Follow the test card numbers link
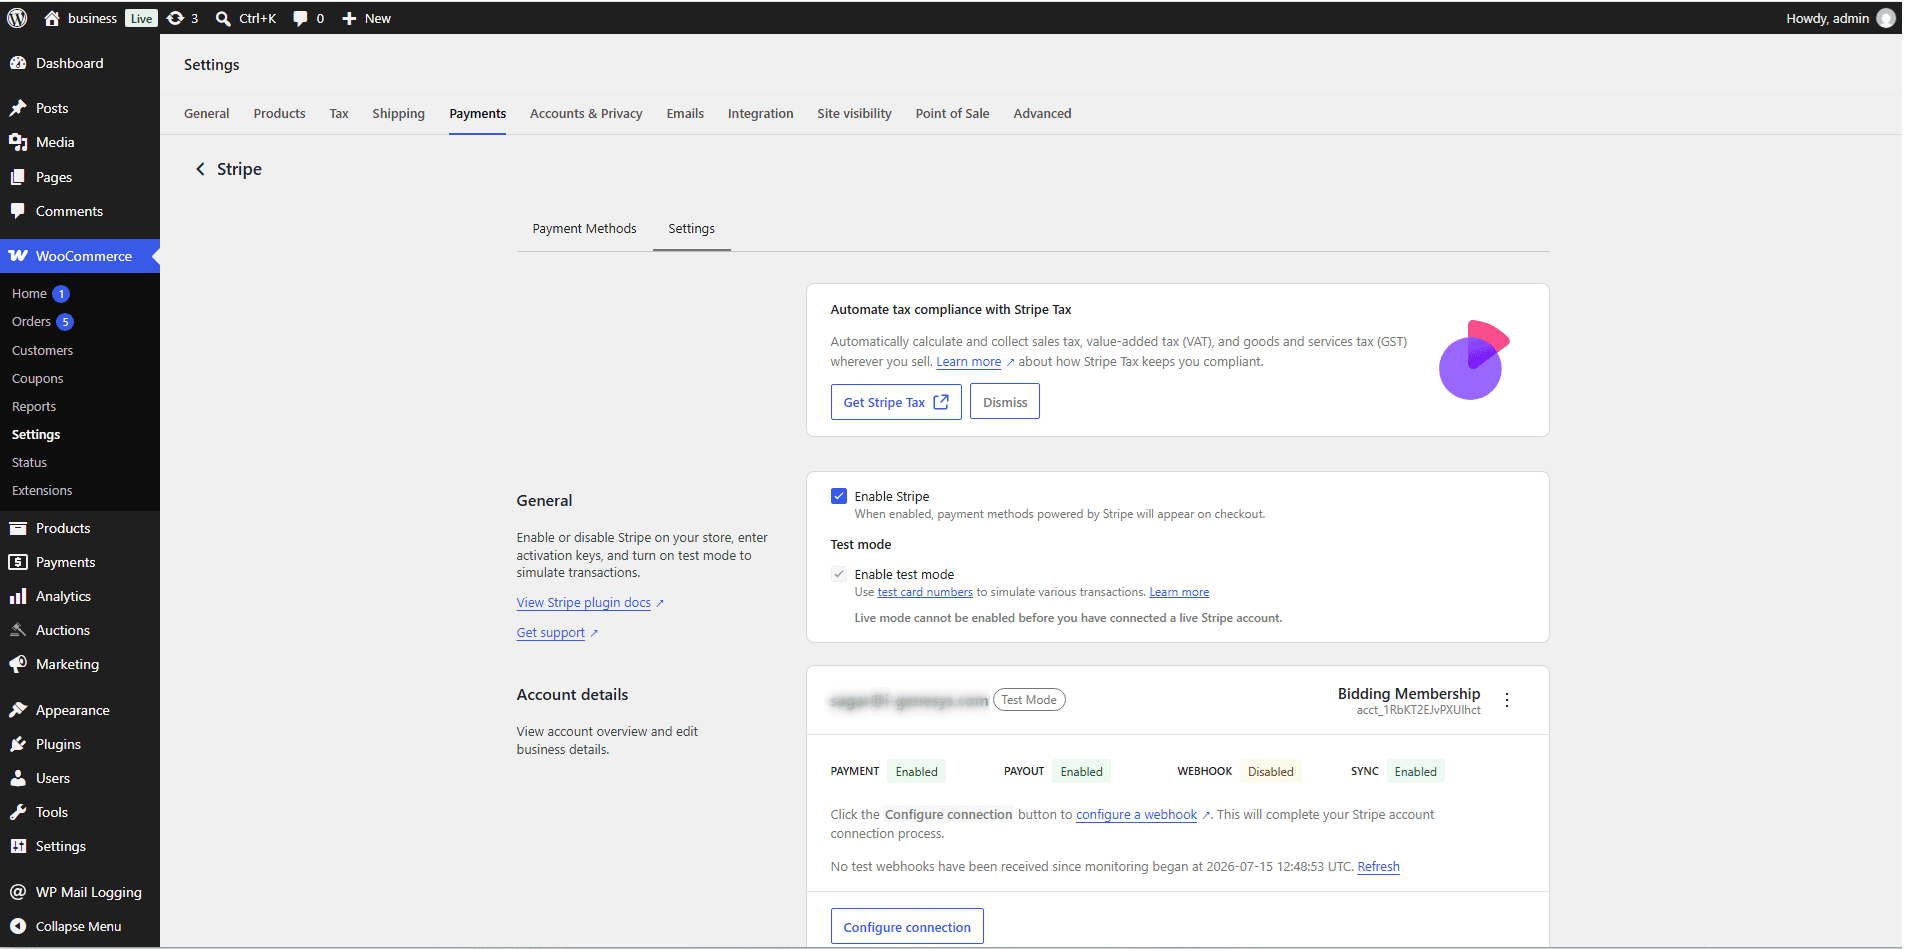The width and height of the screenshot is (1920, 949). coord(925,592)
